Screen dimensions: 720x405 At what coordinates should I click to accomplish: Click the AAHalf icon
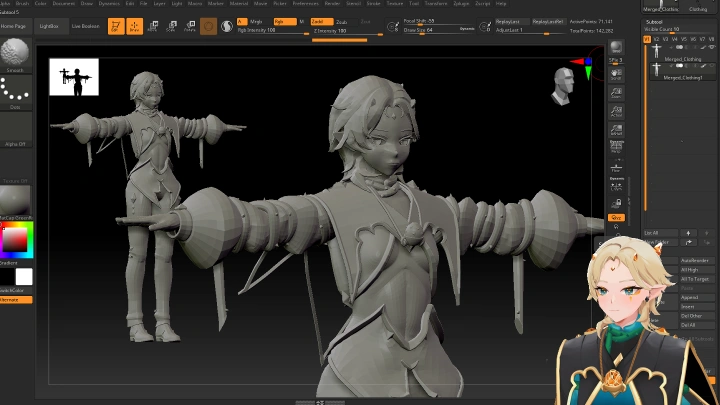pyautogui.click(x=616, y=130)
